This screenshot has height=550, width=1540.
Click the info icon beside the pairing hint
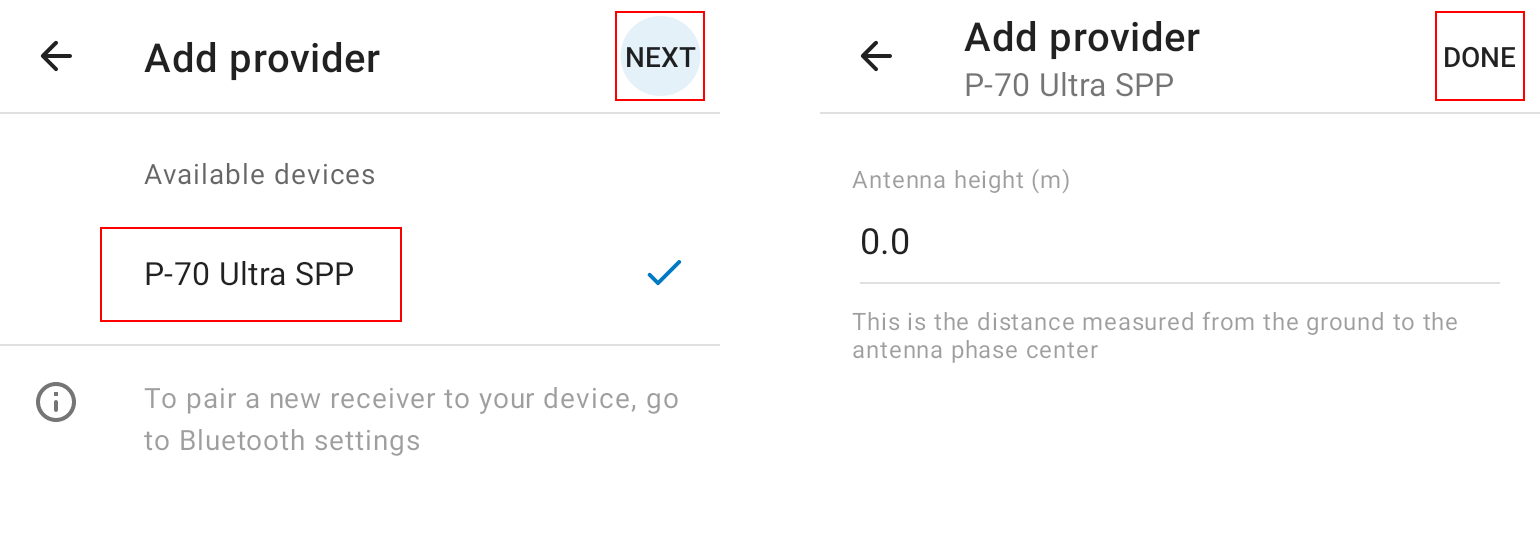tap(56, 402)
